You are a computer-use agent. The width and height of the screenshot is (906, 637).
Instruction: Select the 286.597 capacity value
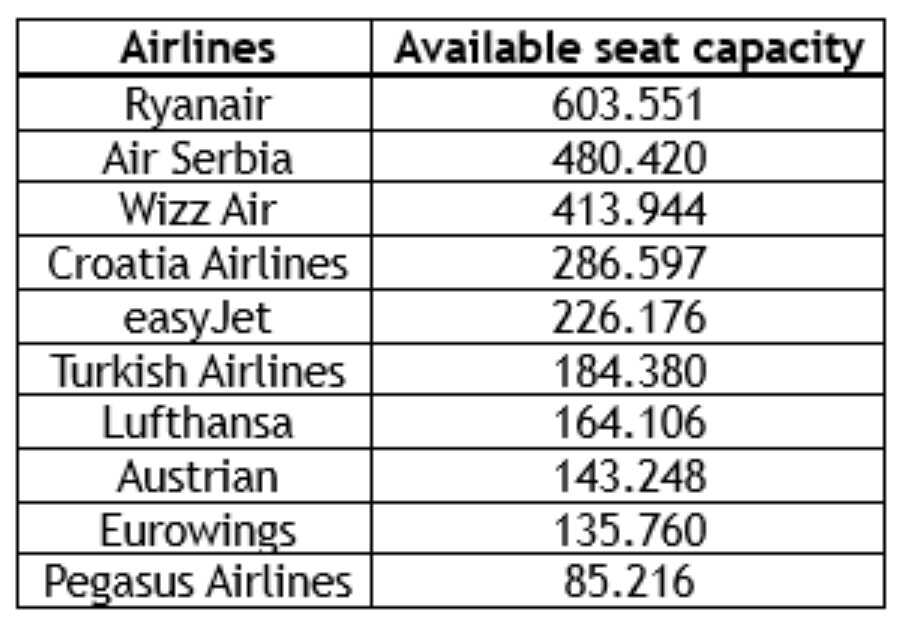(x=629, y=263)
